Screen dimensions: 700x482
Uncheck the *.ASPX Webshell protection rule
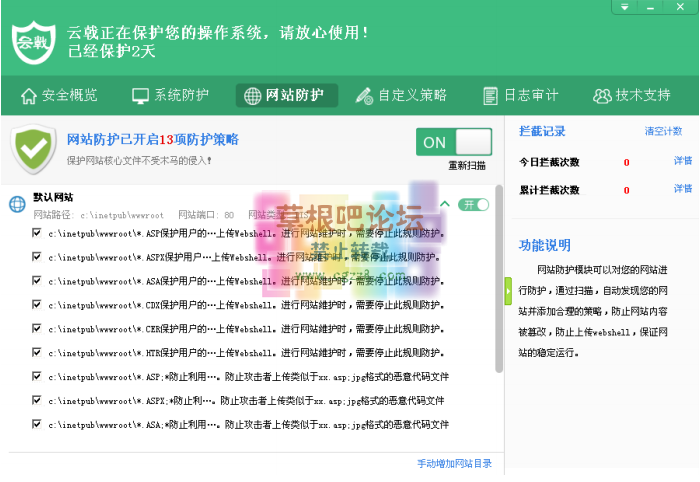point(37,257)
